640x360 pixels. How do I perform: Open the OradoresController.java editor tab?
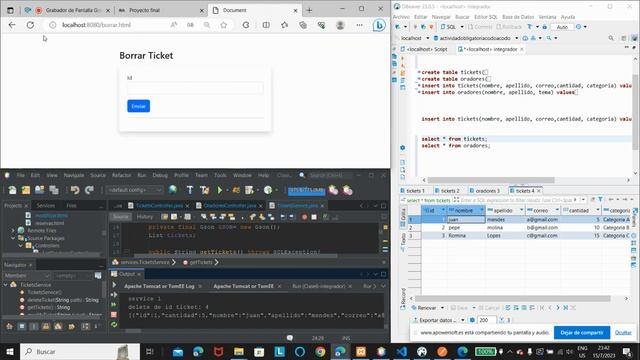[229, 205]
